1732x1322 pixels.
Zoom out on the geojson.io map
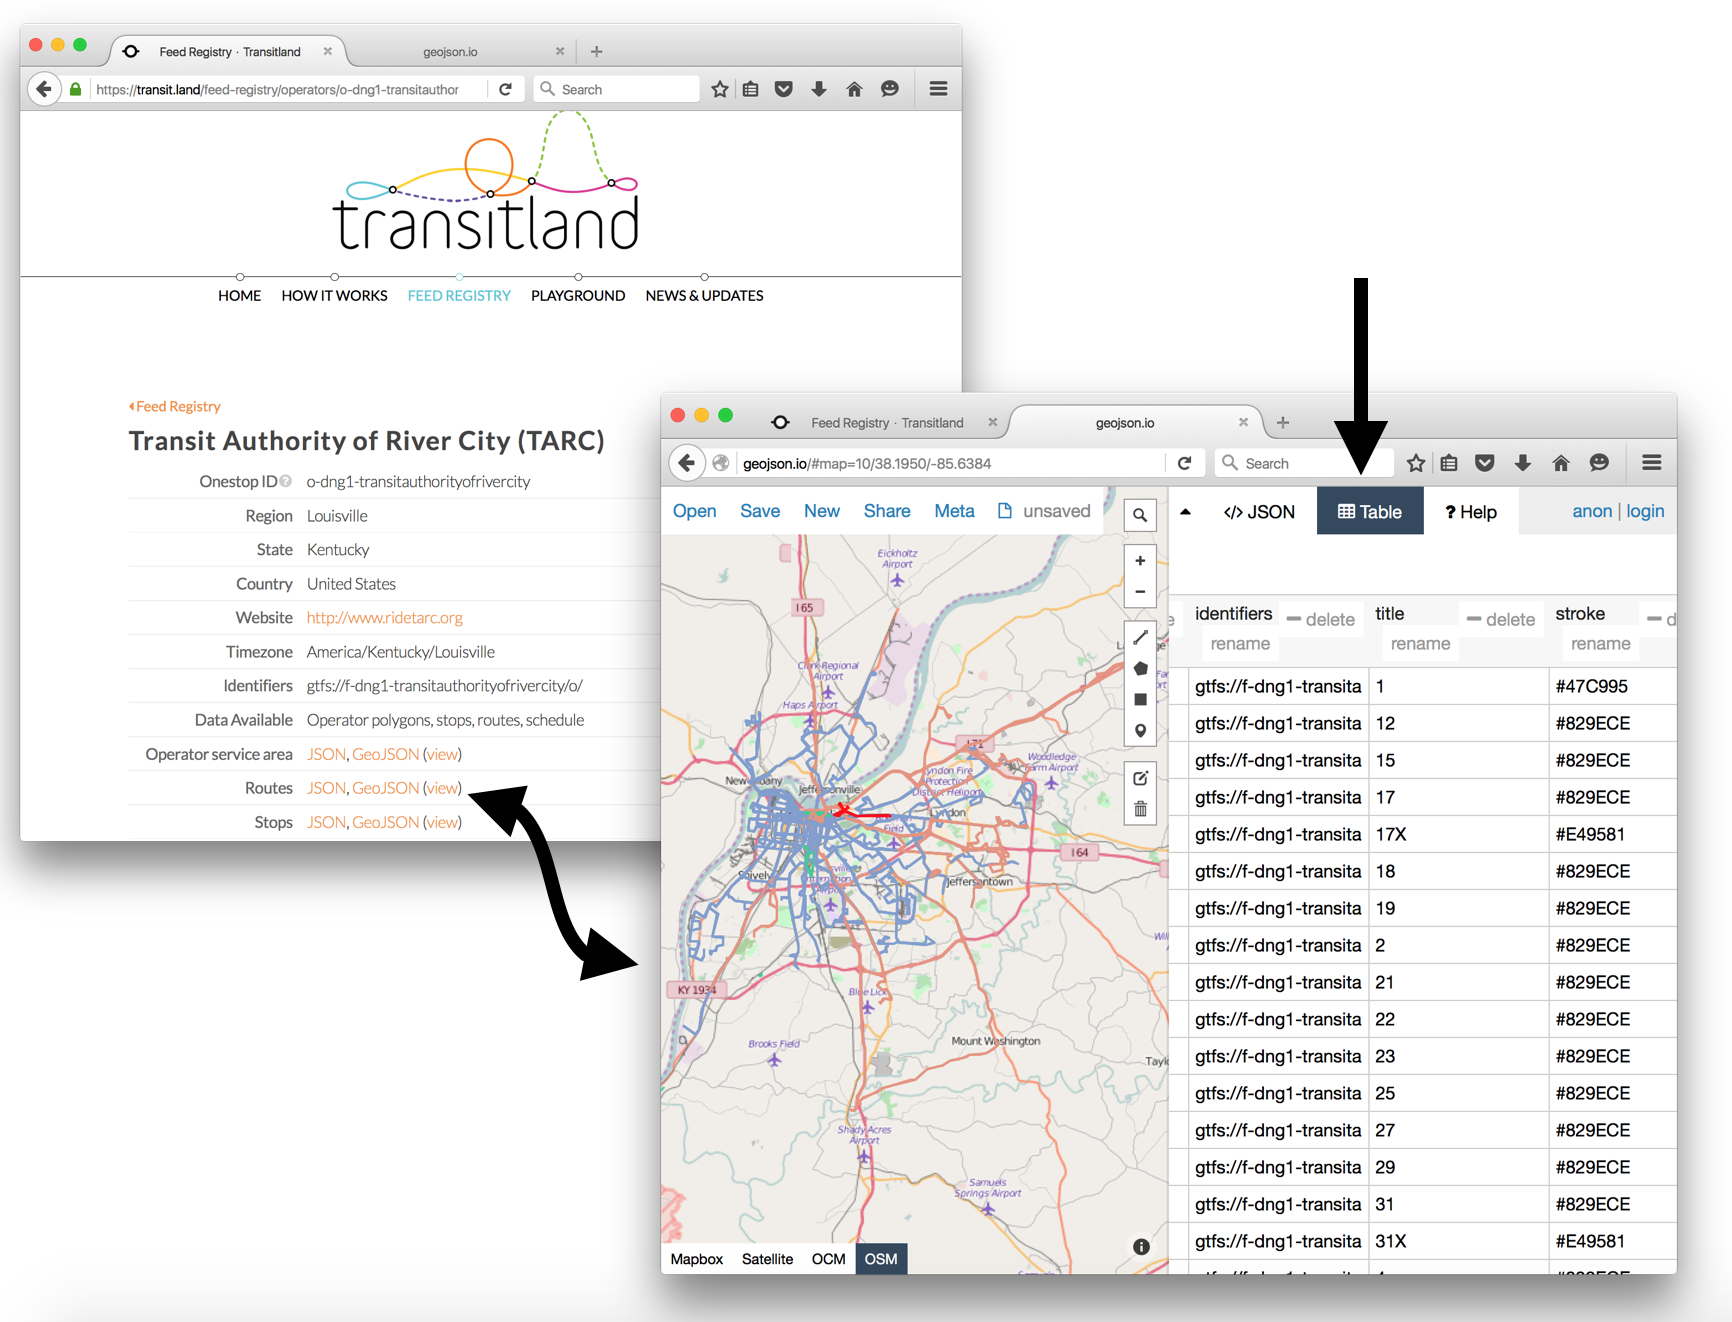(1139, 592)
